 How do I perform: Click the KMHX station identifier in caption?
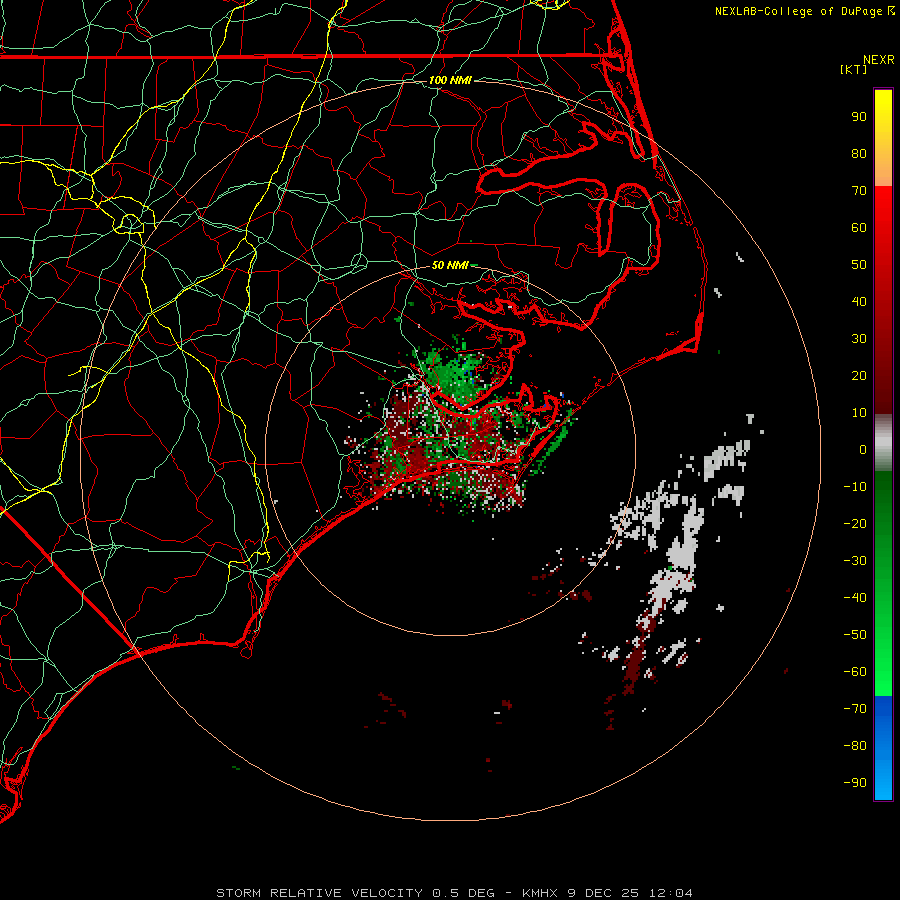539,893
